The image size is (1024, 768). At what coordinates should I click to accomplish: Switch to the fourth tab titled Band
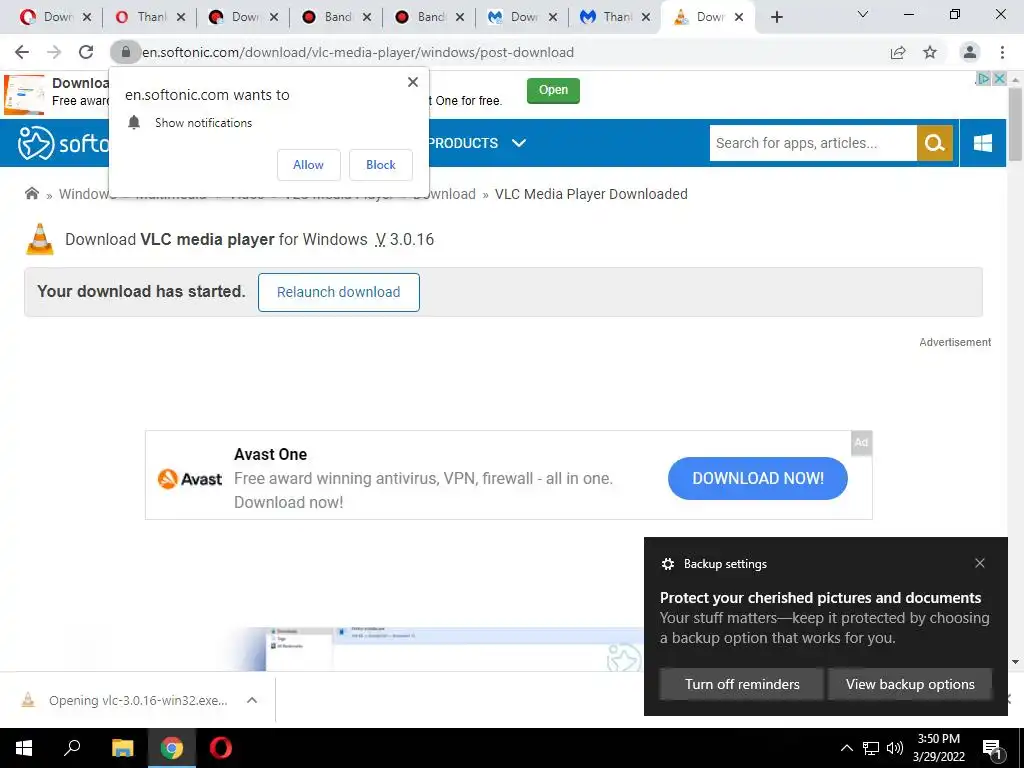point(336,17)
